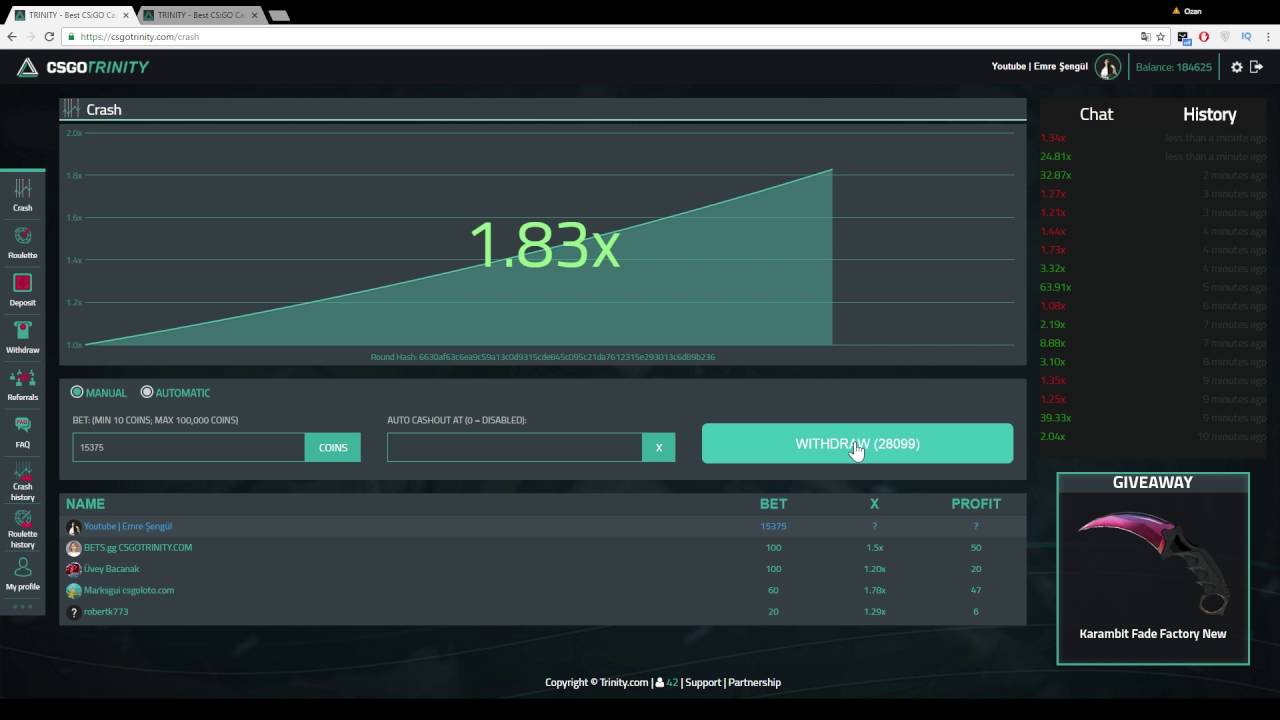Click the 24.81x history entry
Image resolution: width=1280 pixels, height=720 pixels.
[1055, 156]
